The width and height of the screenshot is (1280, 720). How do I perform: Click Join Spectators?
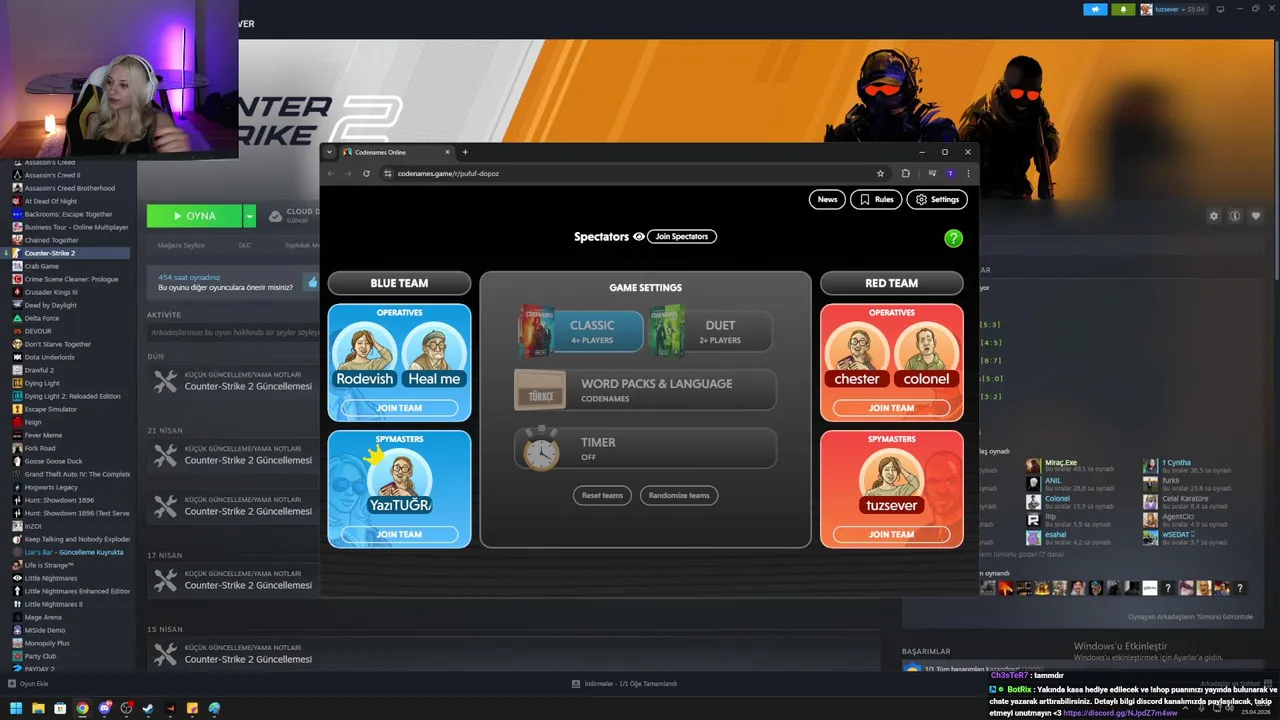[683, 236]
